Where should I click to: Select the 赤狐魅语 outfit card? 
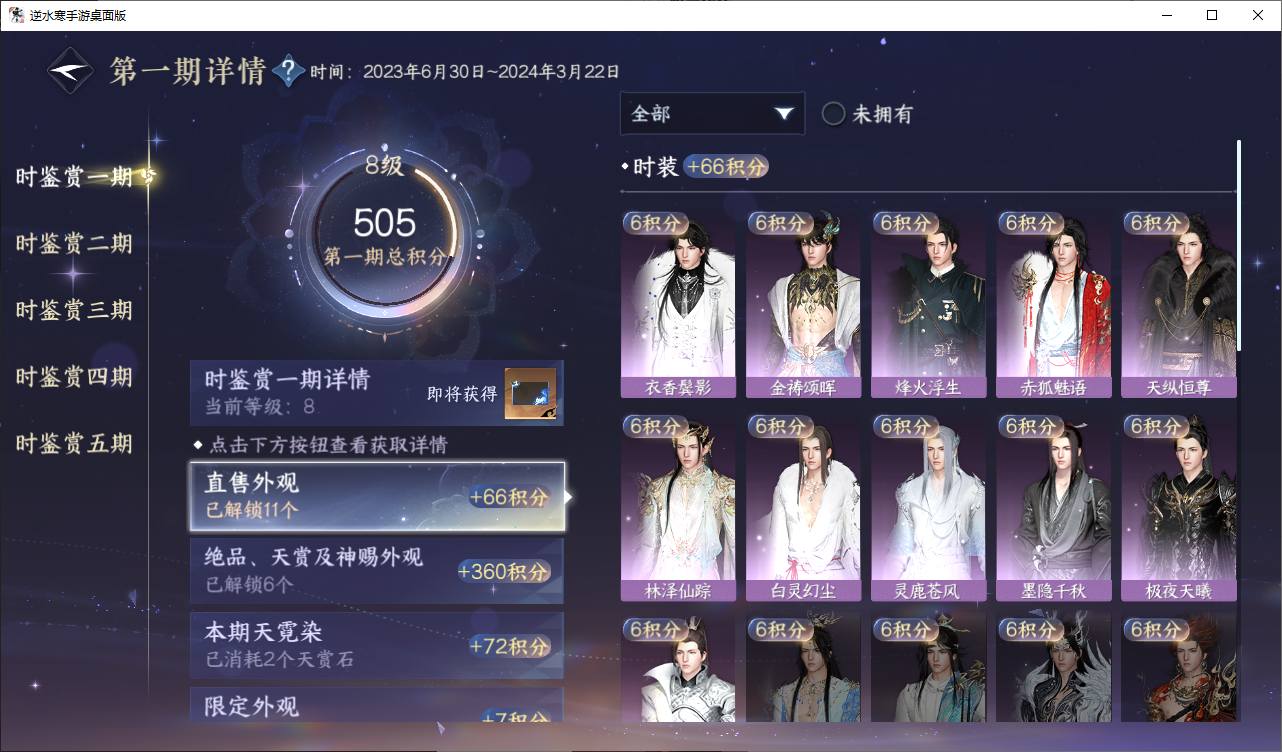(1054, 304)
